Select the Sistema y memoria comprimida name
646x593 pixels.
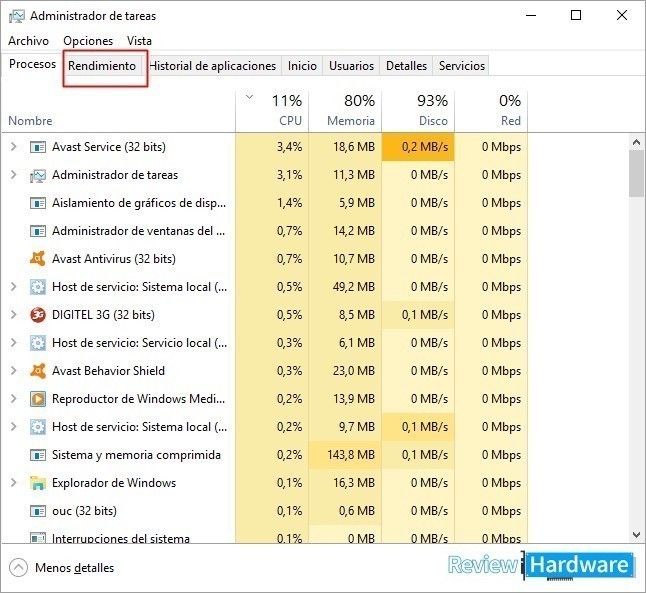point(136,455)
